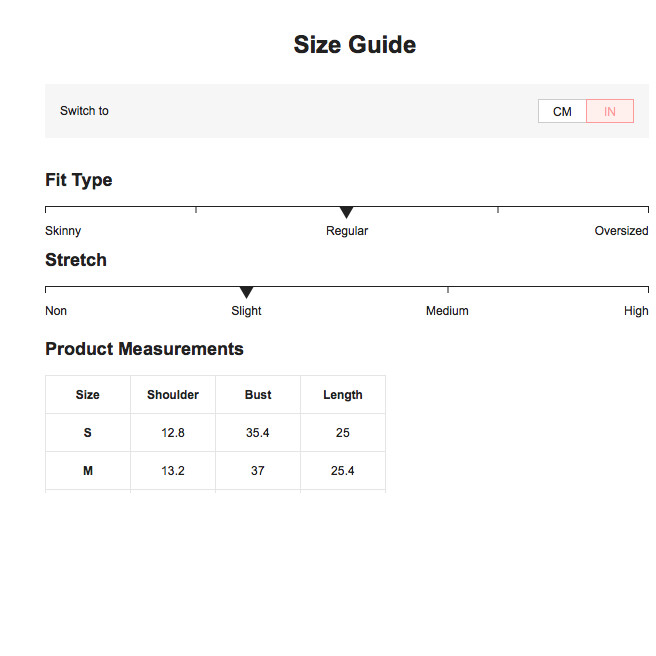This screenshot has height=656, width=656.
Task: Click the Bust column header
Action: 258,395
